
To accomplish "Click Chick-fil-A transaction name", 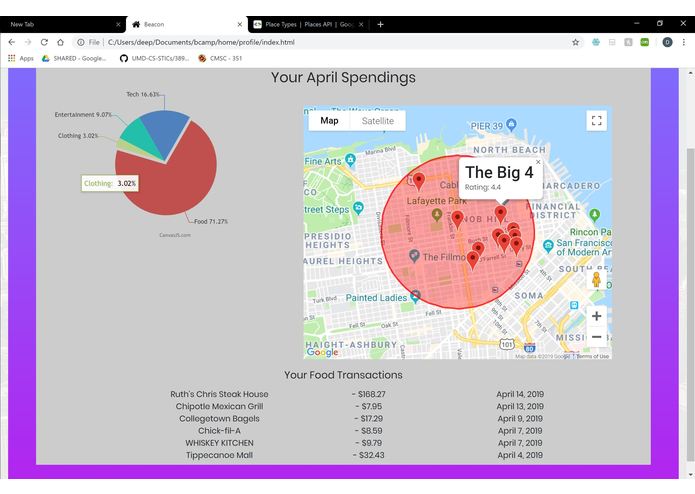I will click(x=219, y=431).
